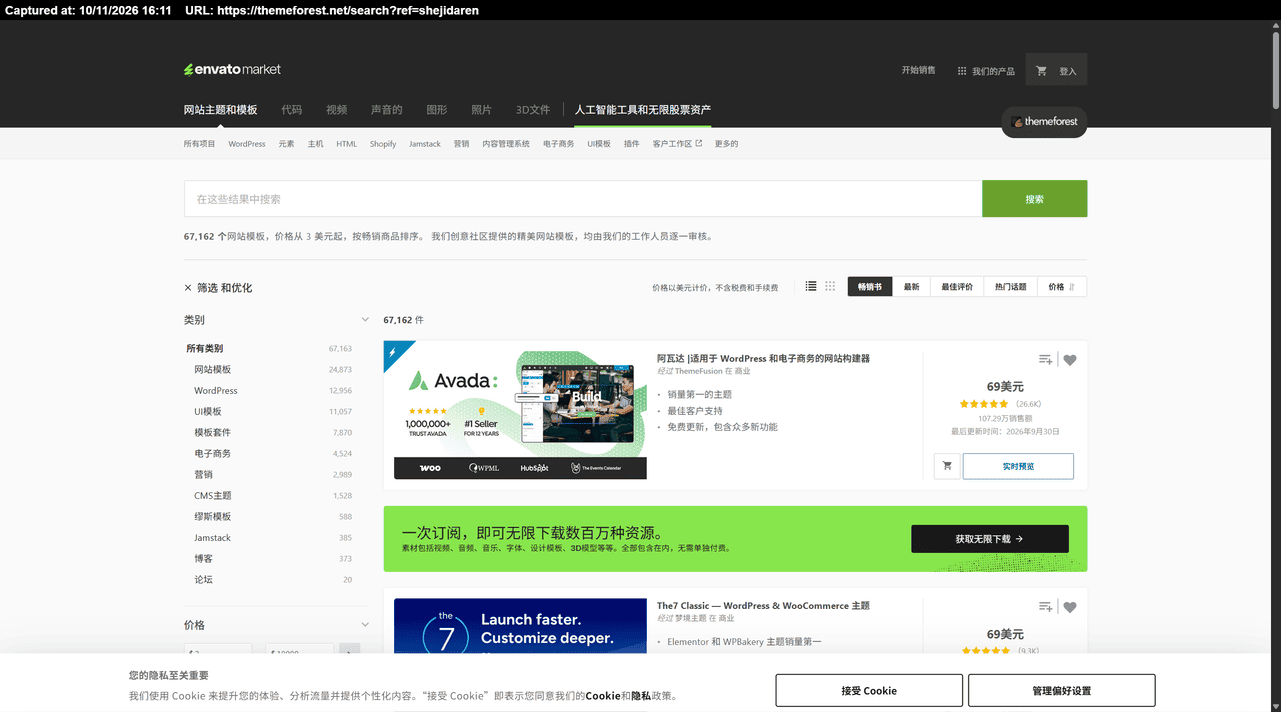Image resolution: width=1281 pixels, height=712 pixels.
Task: Open the 我们的产品 grid menu
Action: coord(986,71)
